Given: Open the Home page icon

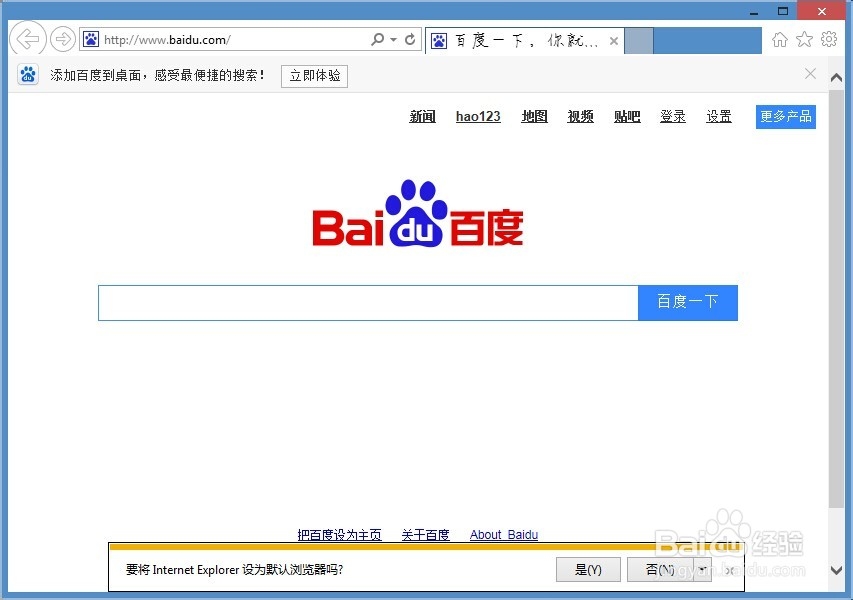Looking at the screenshot, I should pyautogui.click(x=780, y=39).
